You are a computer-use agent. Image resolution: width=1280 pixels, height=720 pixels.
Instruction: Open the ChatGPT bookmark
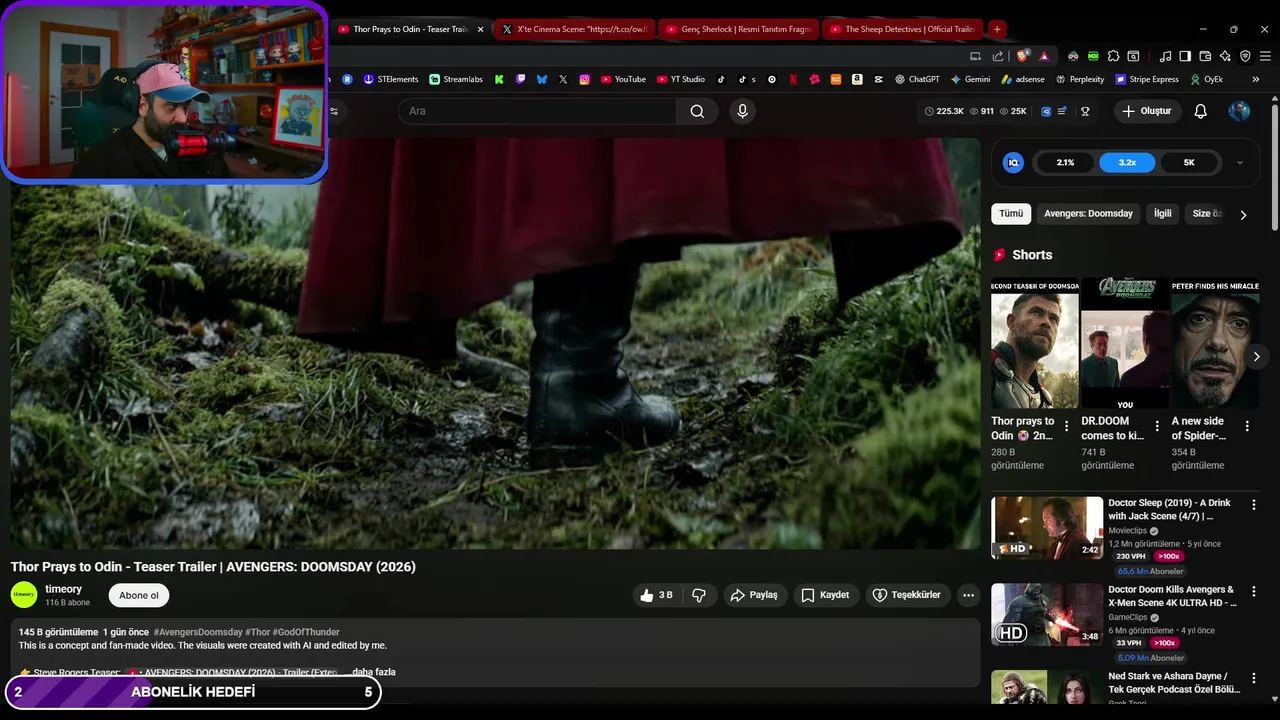click(x=917, y=79)
